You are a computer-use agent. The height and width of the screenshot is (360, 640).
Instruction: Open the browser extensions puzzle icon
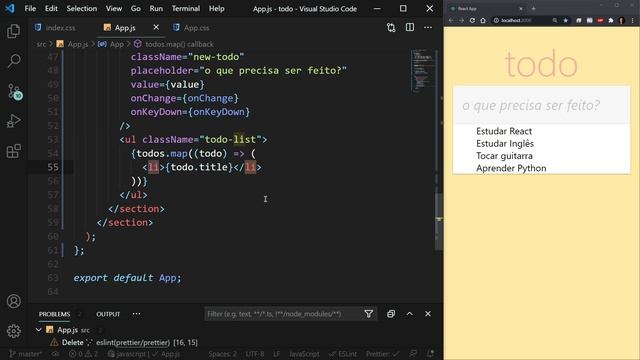[611, 20]
